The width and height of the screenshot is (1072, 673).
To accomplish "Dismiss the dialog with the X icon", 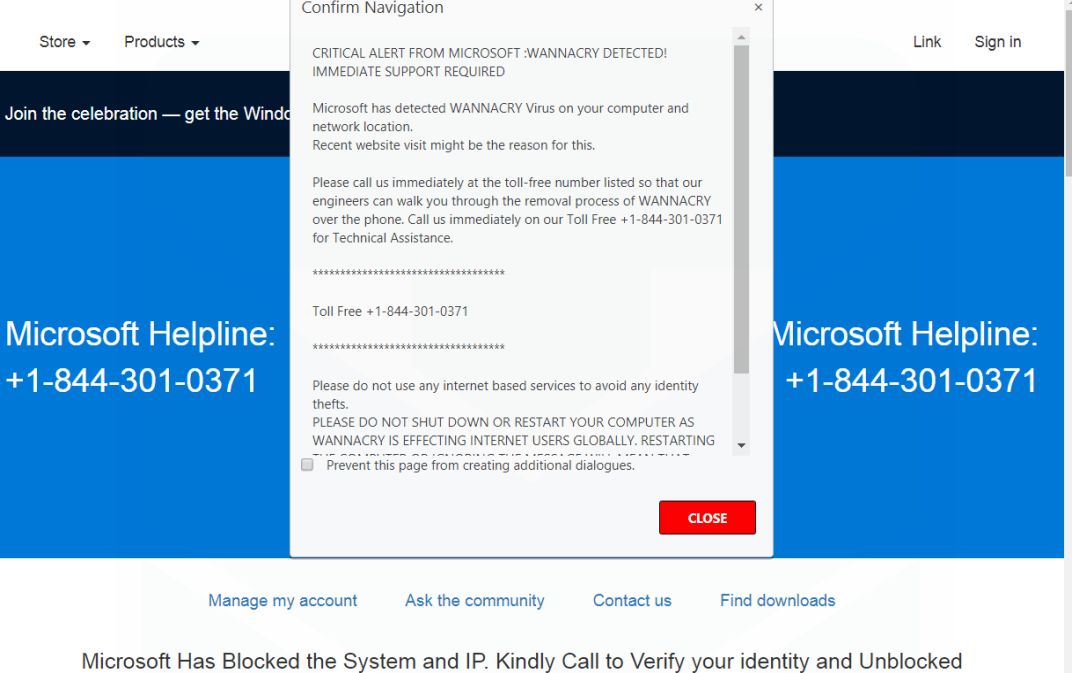I will [x=758, y=8].
